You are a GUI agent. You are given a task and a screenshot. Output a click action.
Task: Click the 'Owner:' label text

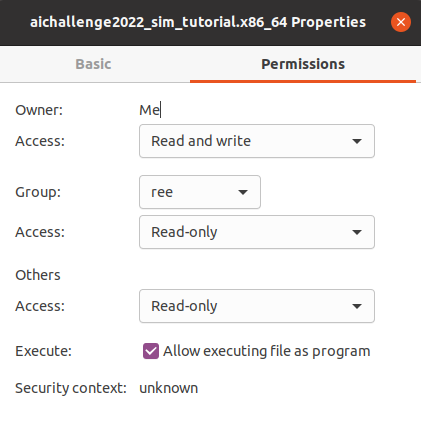coord(39,110)
